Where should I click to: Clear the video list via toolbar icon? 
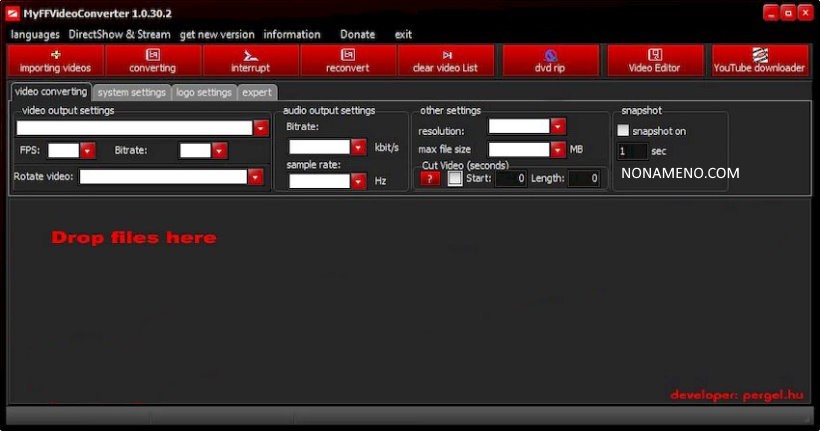(445, 55)
